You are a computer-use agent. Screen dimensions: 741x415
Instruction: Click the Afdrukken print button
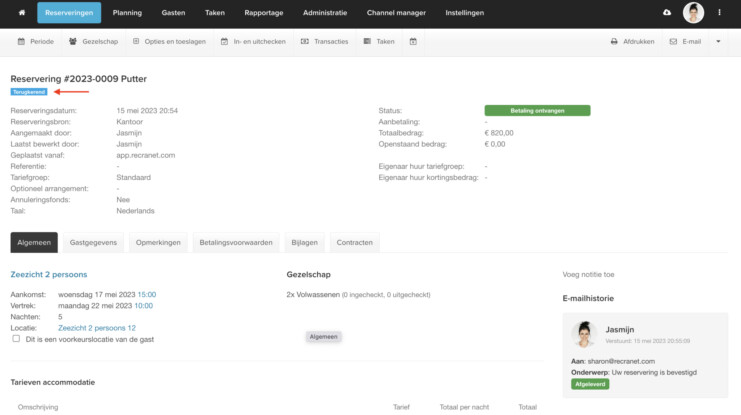click(x=632, y=42)
